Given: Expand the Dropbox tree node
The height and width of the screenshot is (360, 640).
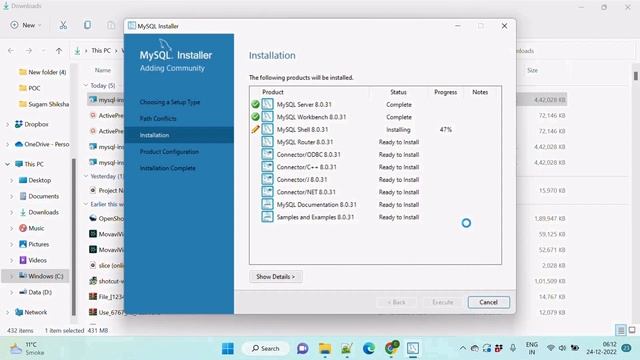Looking at the screenshot, I should [7, 124].
